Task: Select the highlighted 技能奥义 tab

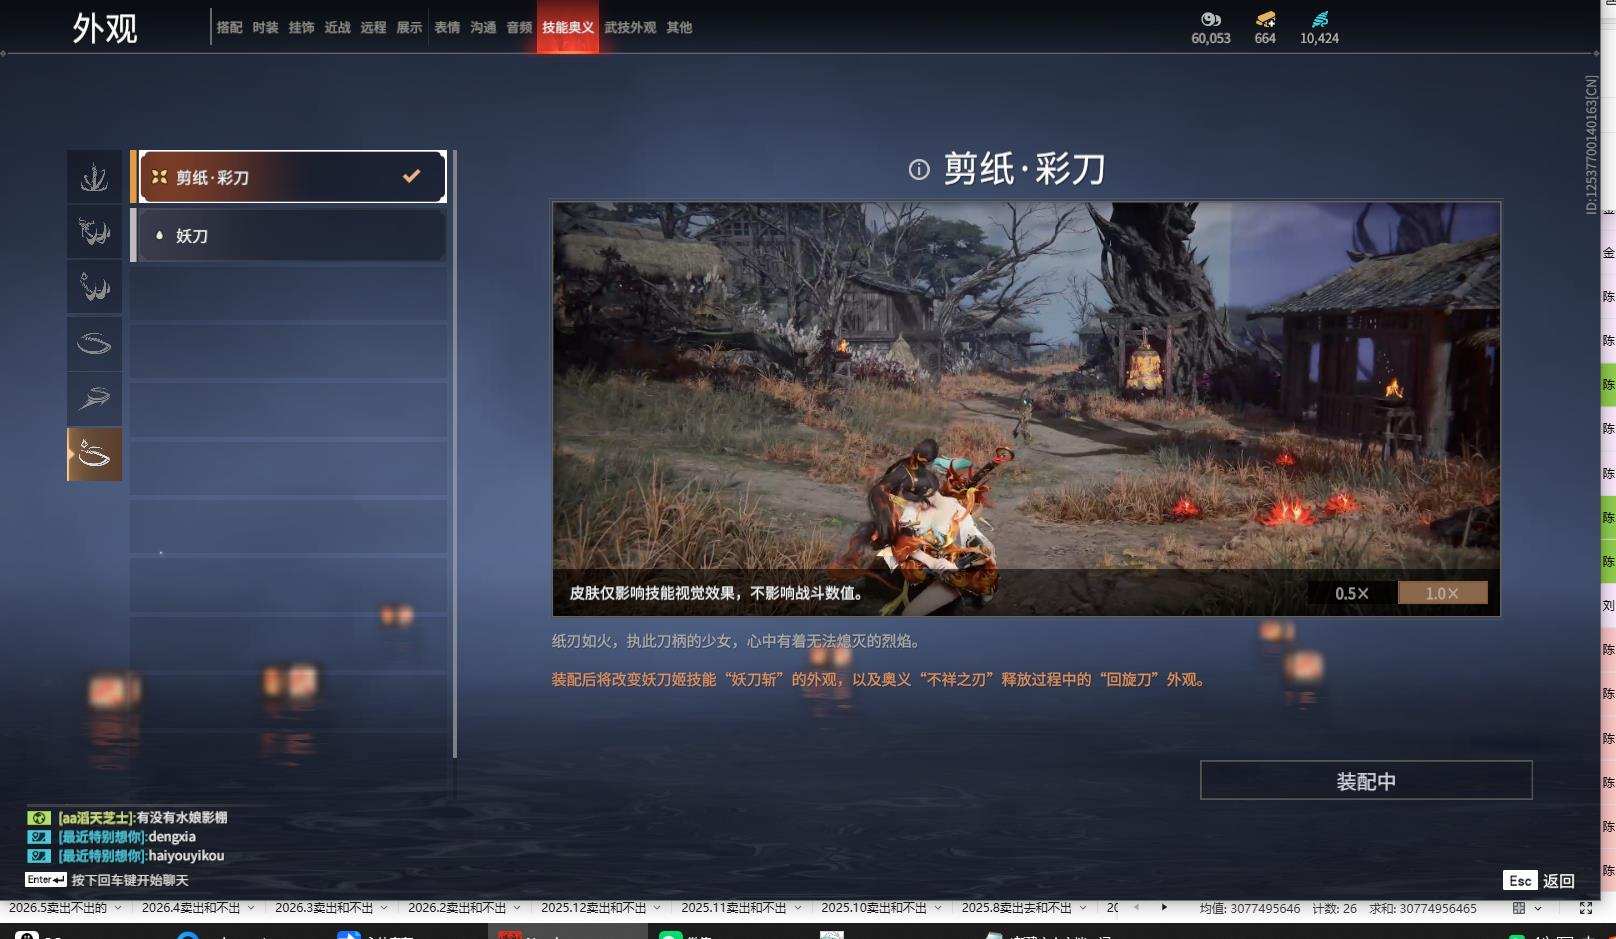Action: click(568, 28)
